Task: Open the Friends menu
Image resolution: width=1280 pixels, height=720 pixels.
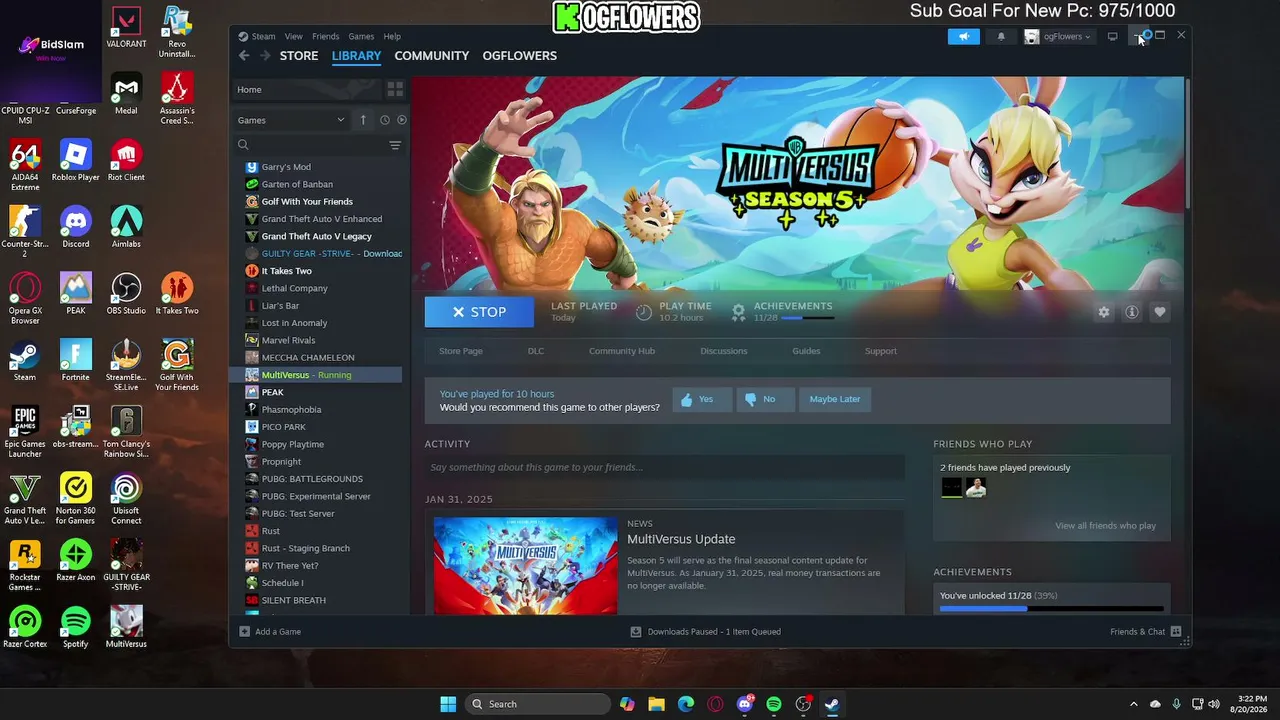Action: pos(326,36)
